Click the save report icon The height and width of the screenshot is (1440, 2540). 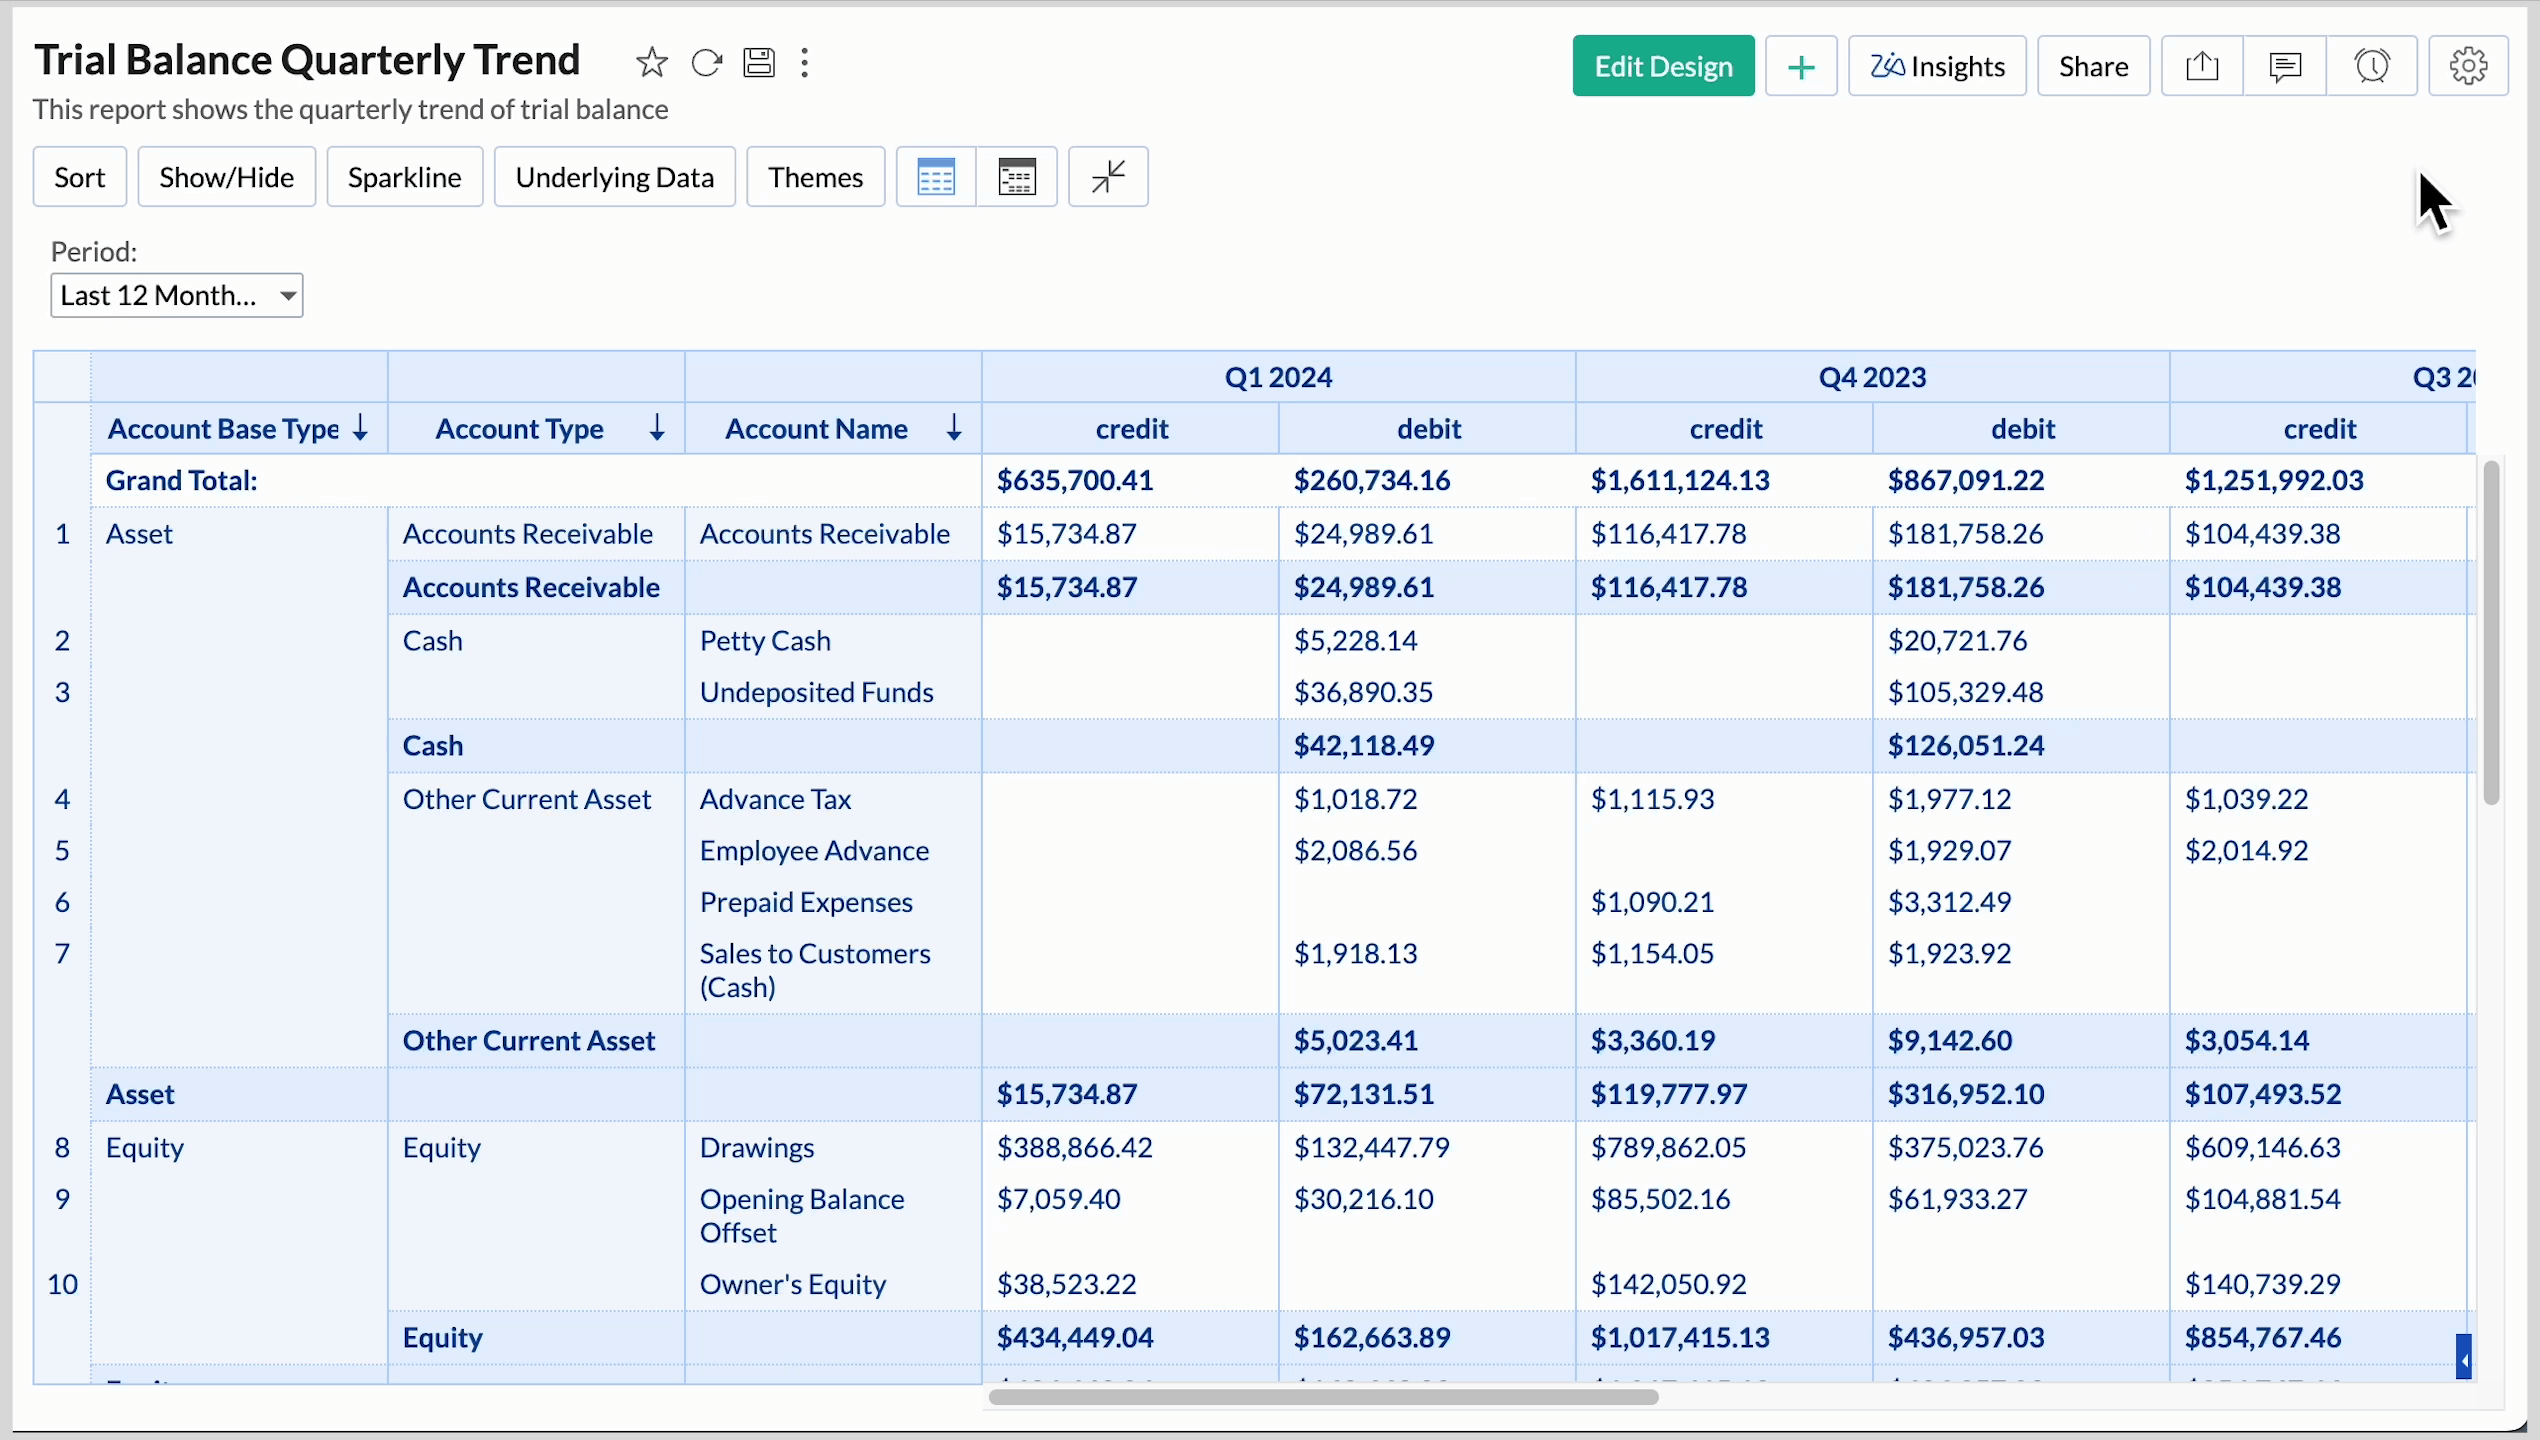(x=759, y=63)
